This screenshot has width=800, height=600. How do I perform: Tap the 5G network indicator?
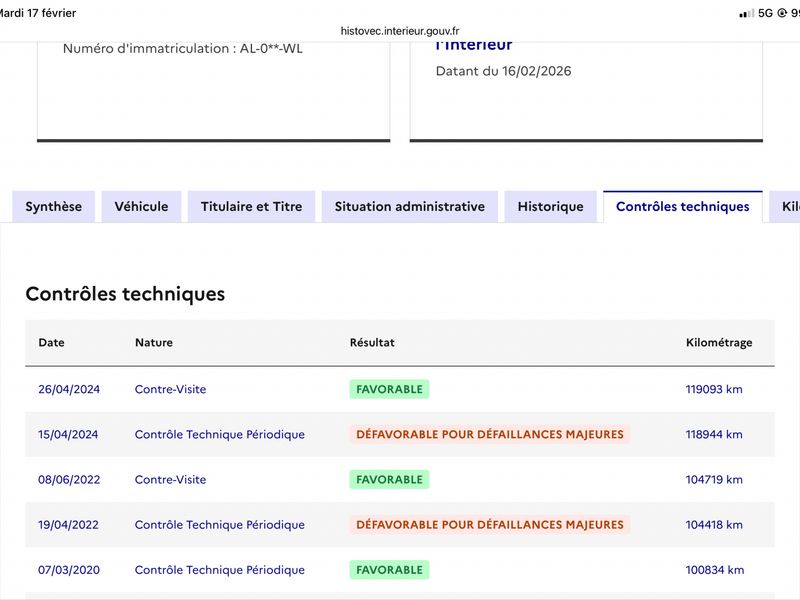[x=765, y=13]
